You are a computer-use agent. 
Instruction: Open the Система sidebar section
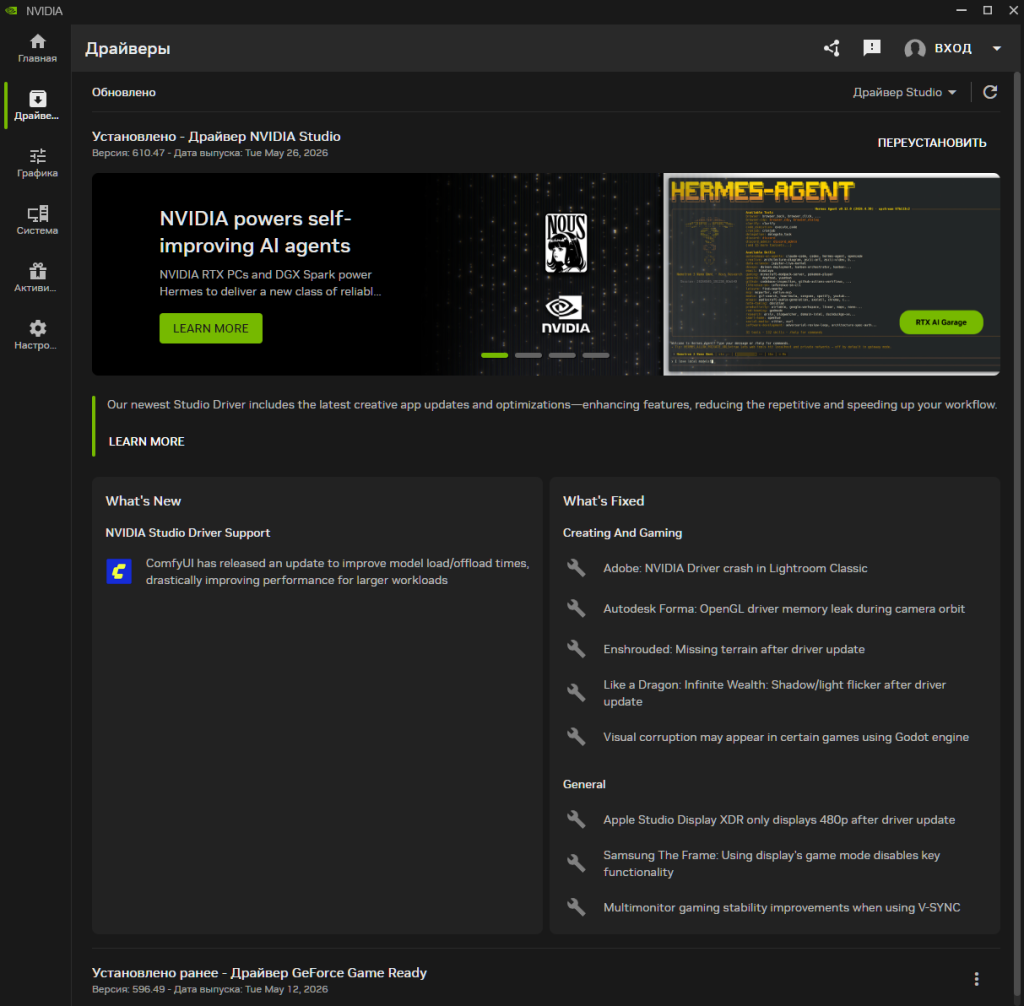click(x=37, y=221)
